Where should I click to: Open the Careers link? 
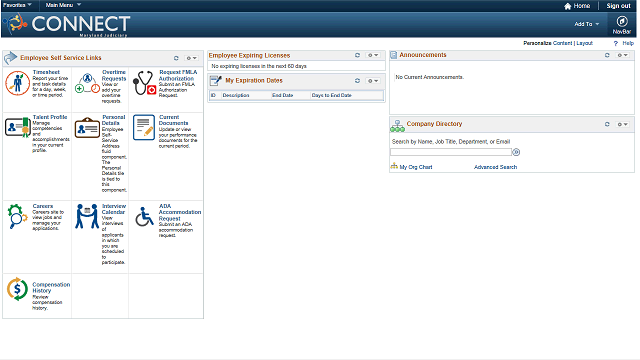click(43, 206)
